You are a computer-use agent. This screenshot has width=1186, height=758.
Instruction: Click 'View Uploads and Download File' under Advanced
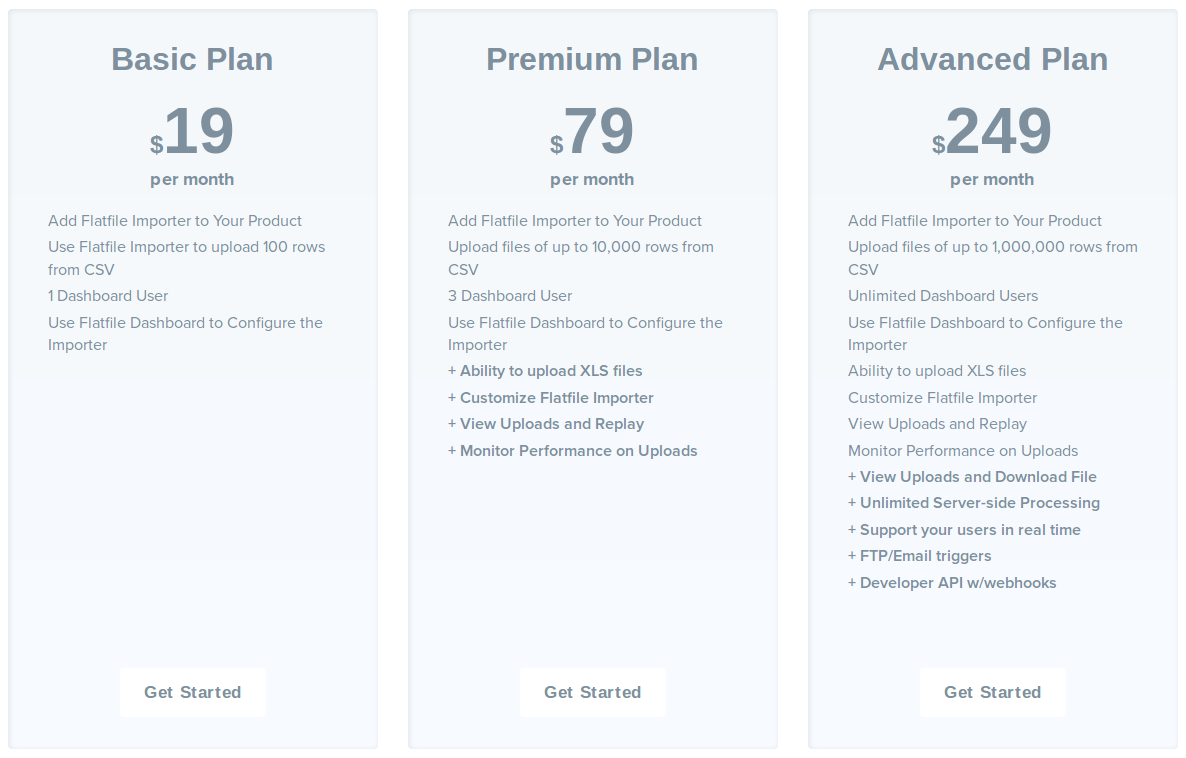pos(972,476)
